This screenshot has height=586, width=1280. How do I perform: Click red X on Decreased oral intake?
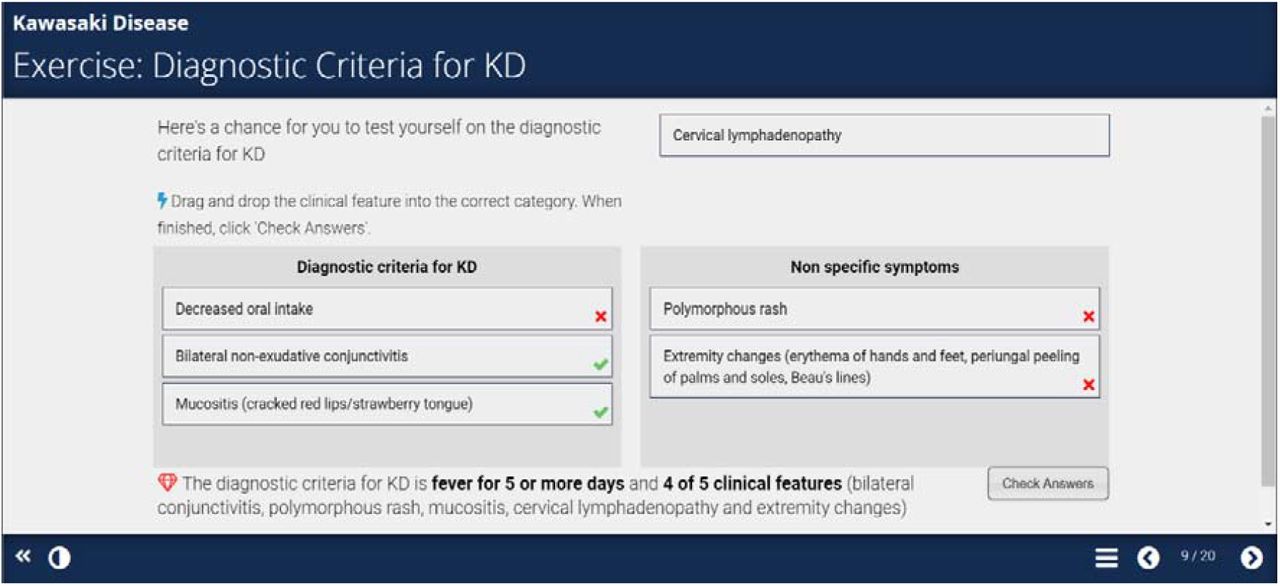click(x=601, y=317)
